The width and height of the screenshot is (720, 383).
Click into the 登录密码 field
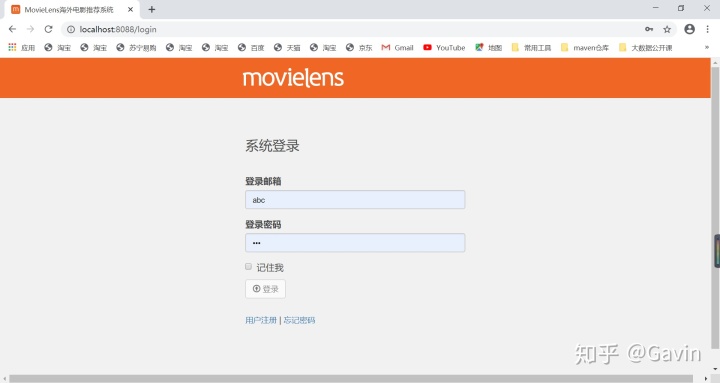point(355,242)
